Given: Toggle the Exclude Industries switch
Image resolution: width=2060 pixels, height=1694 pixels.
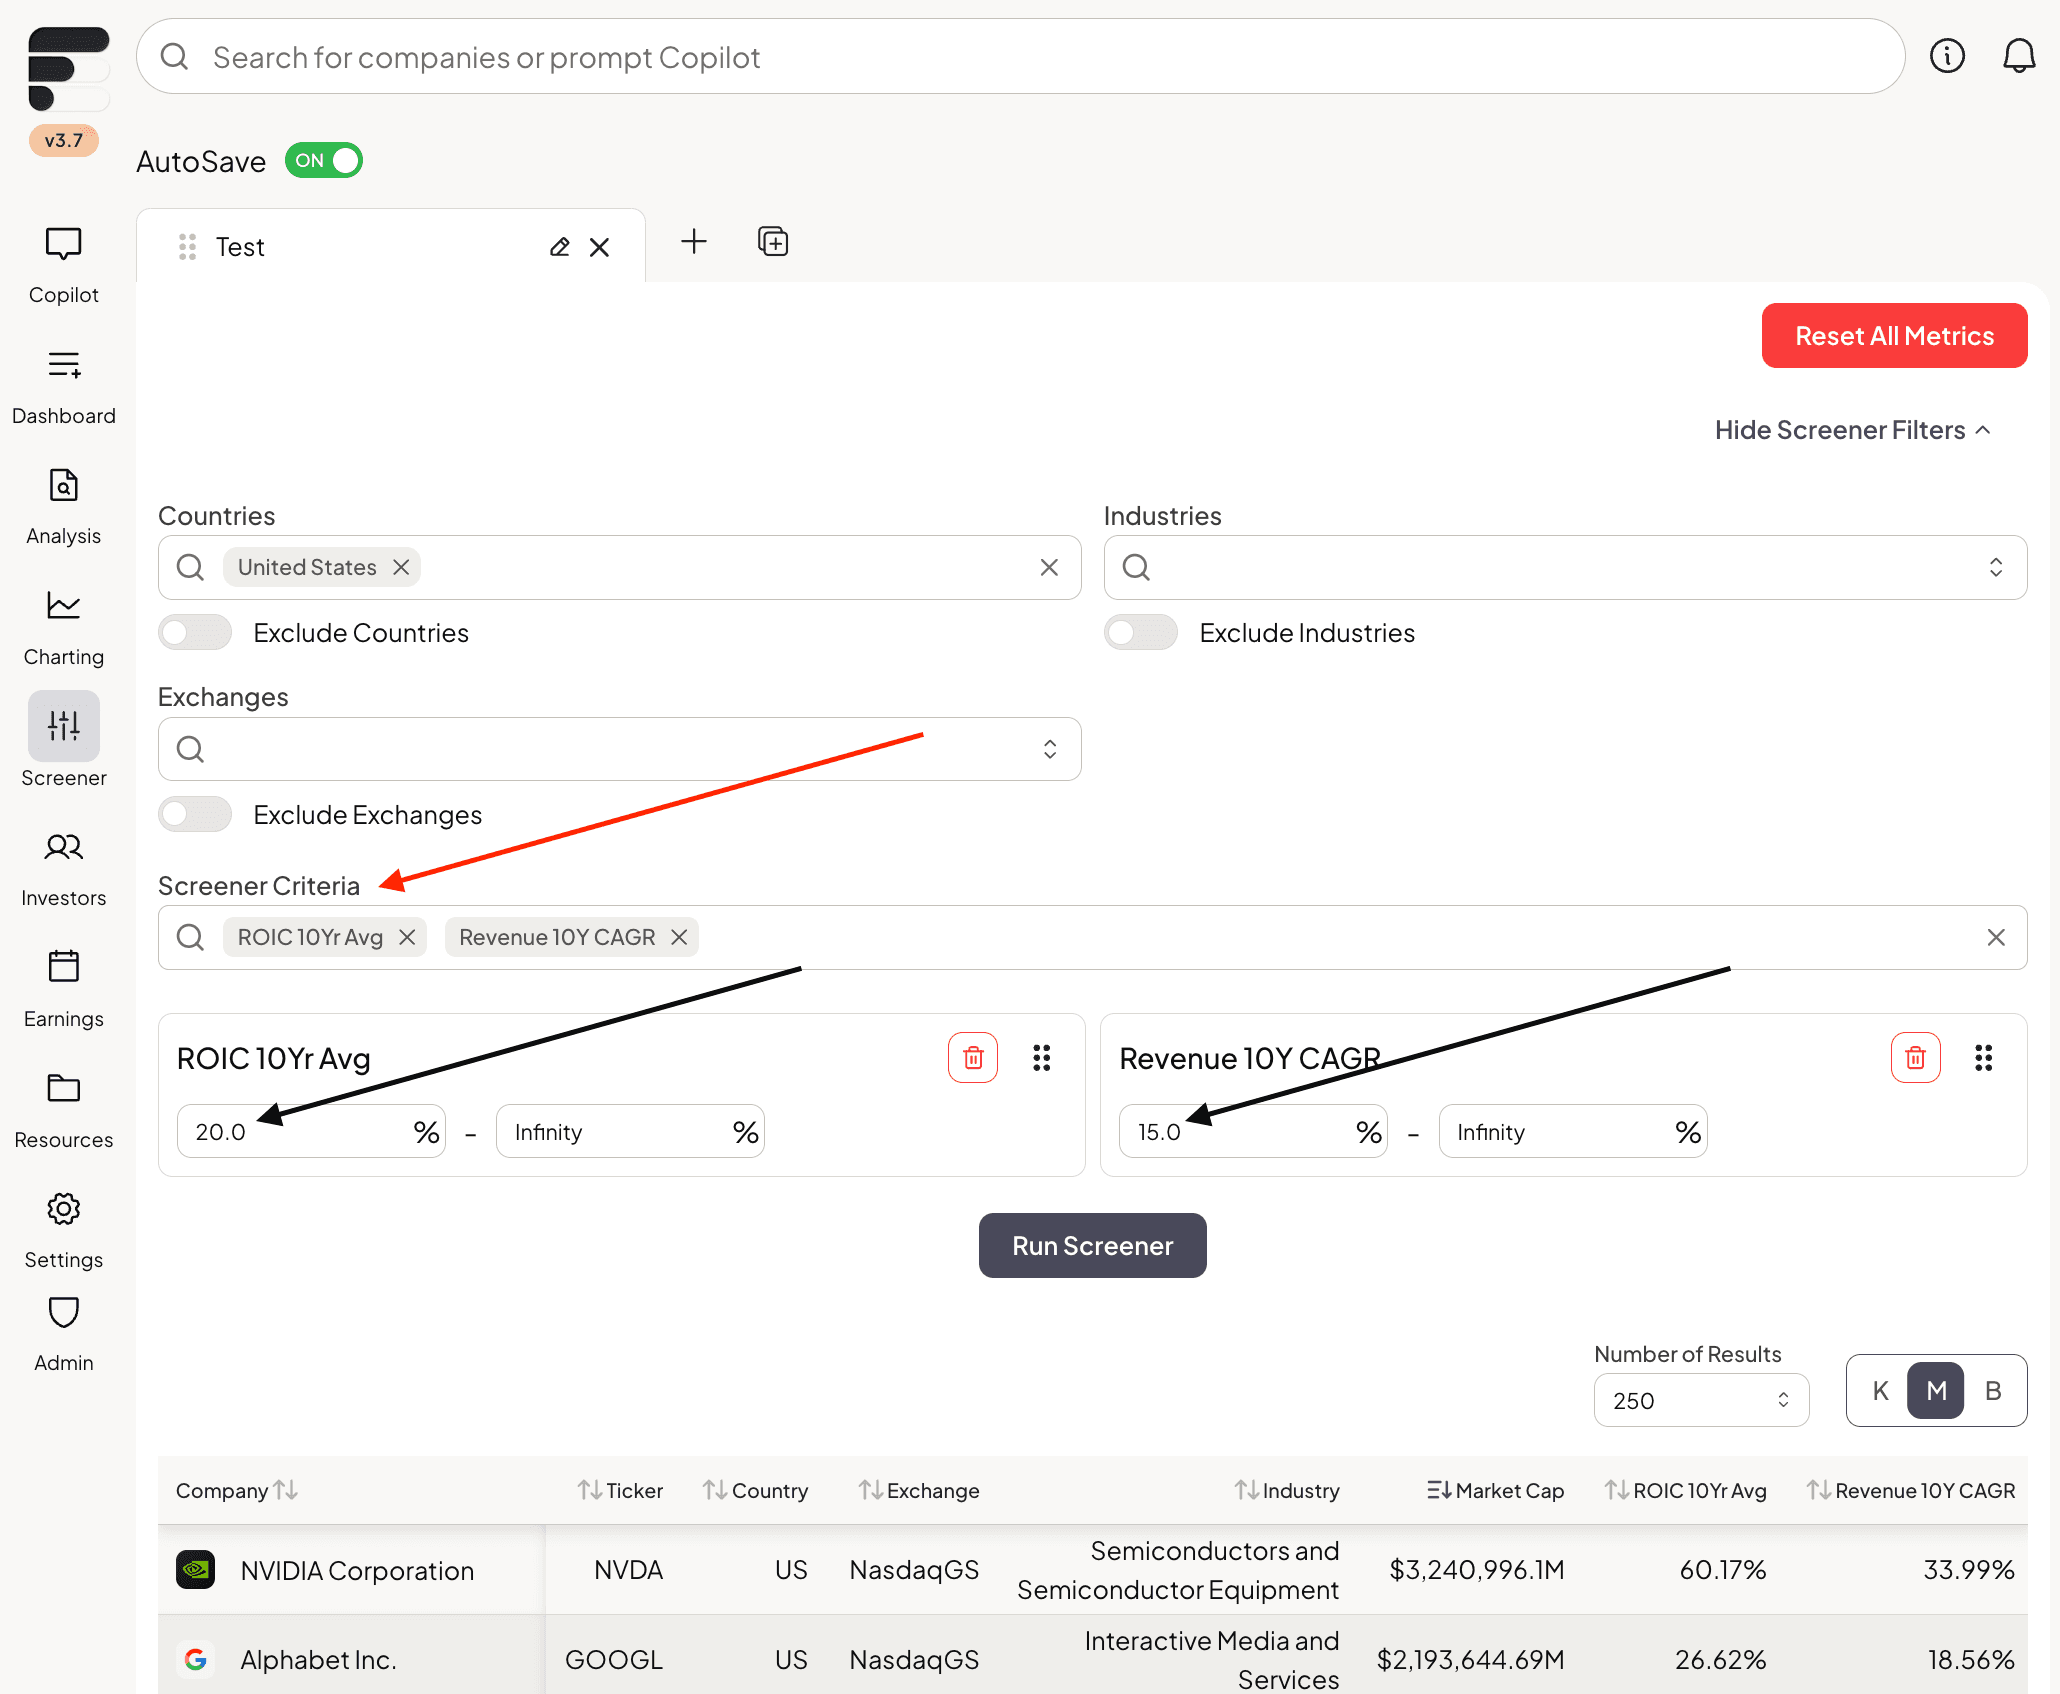Looking at the screenshot, I should (1141, 631).
